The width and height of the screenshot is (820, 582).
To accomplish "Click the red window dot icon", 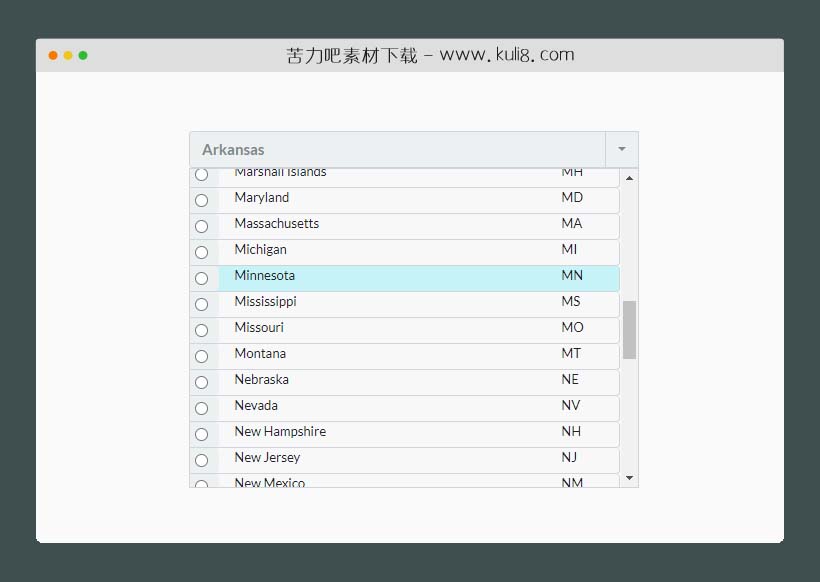I will pos(53,55).
